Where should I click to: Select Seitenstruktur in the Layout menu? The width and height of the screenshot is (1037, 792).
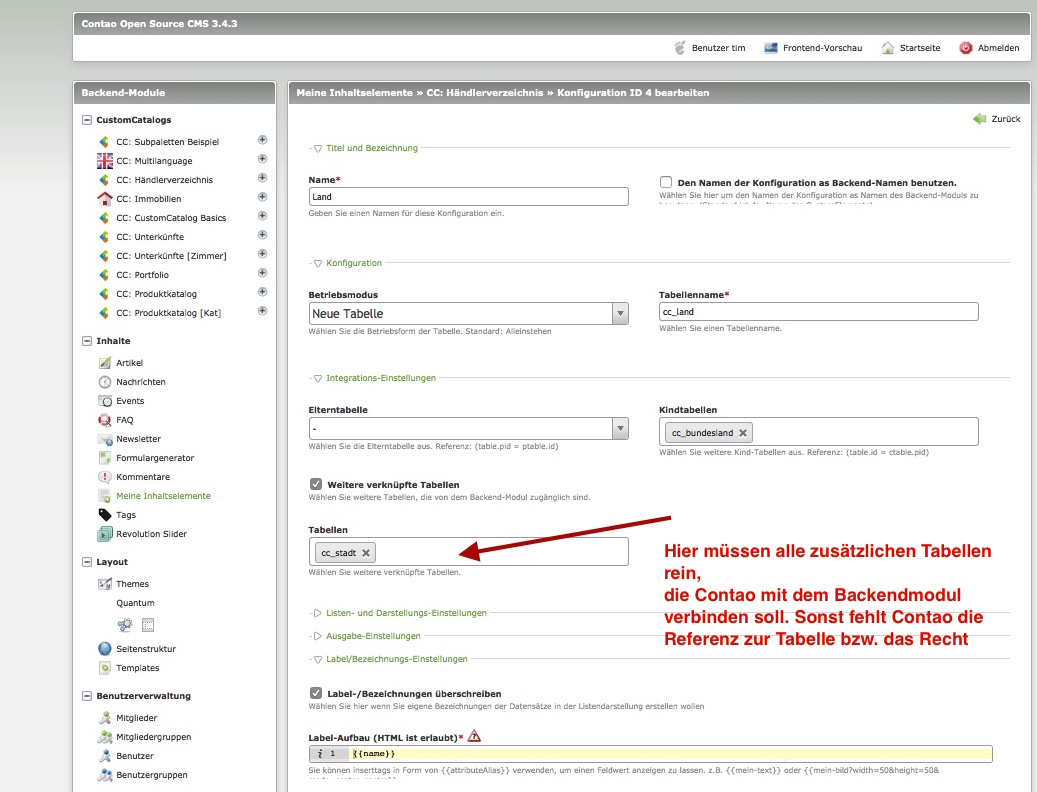click(145, 649)
